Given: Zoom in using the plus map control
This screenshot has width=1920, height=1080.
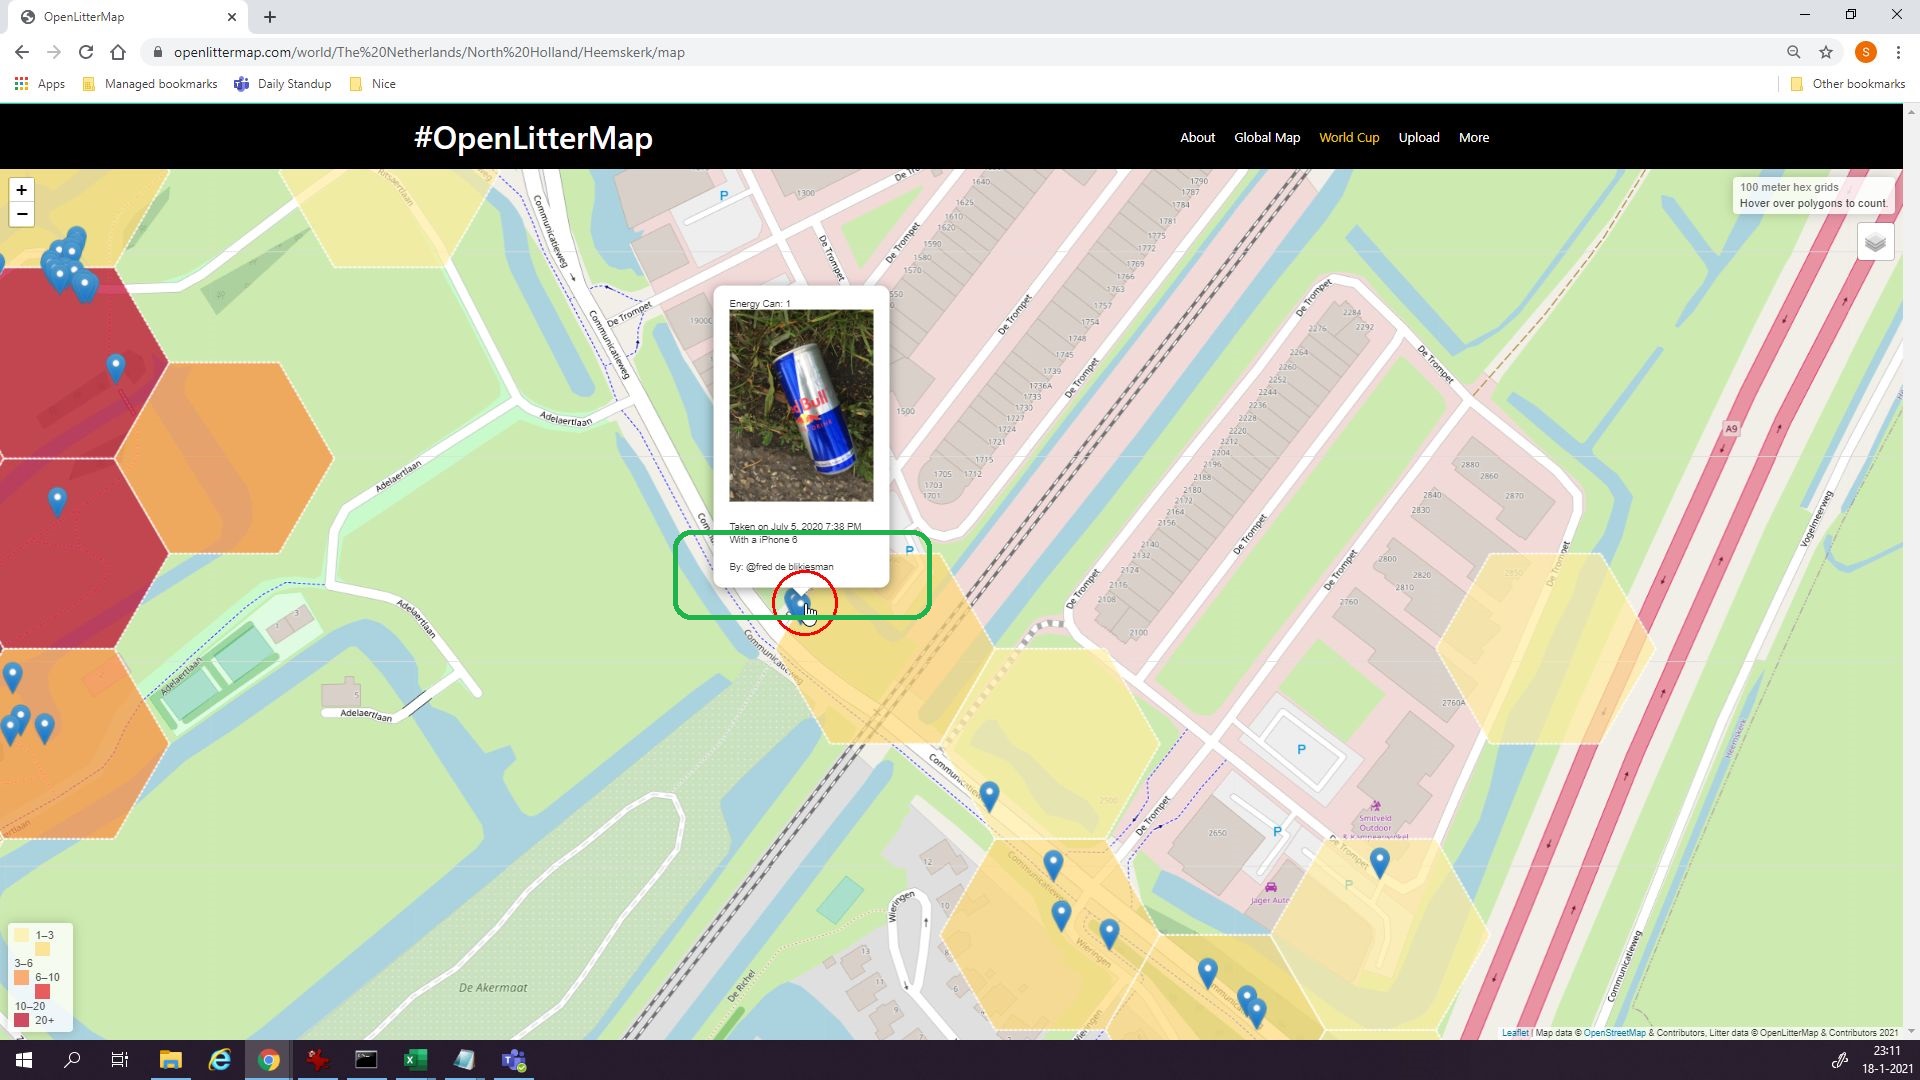Looking at the screenshot, I should point(21,189).
